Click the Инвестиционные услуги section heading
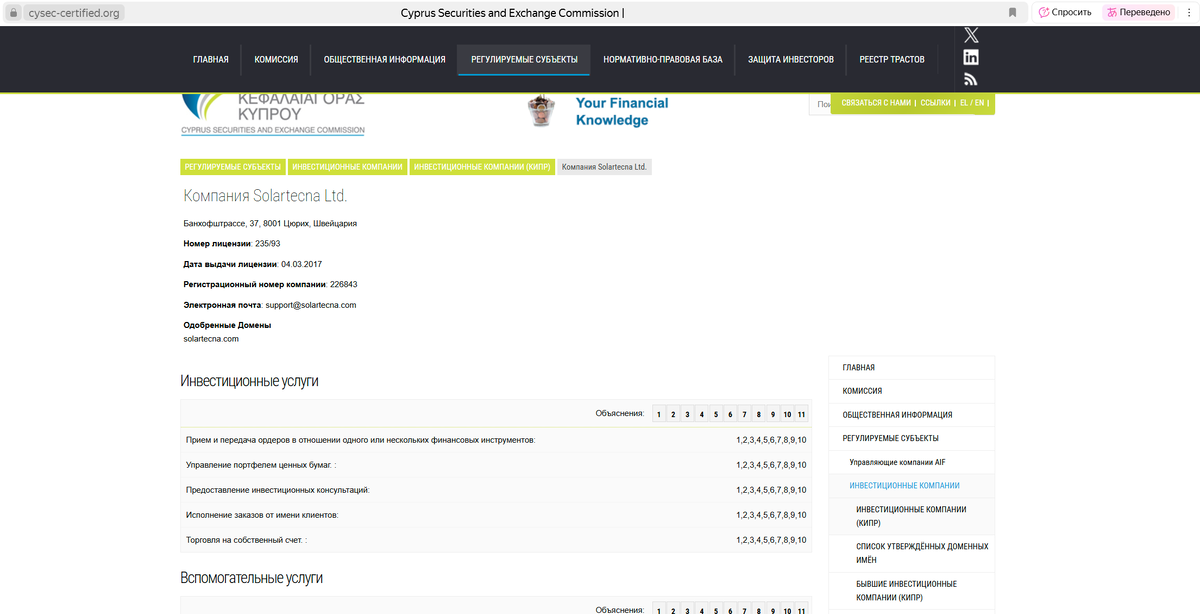 [249, 381]
